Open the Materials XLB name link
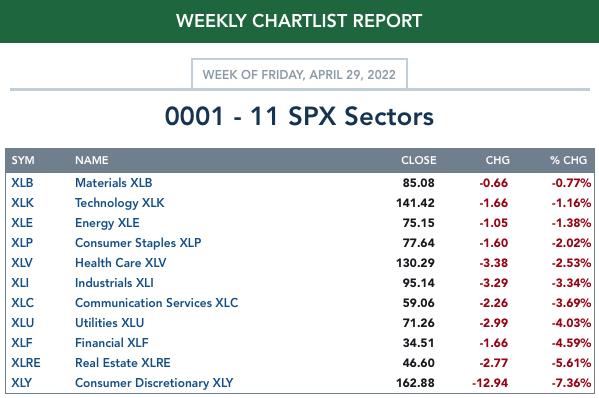The height and width of the screenshot is (398, 599). [113, 183]
